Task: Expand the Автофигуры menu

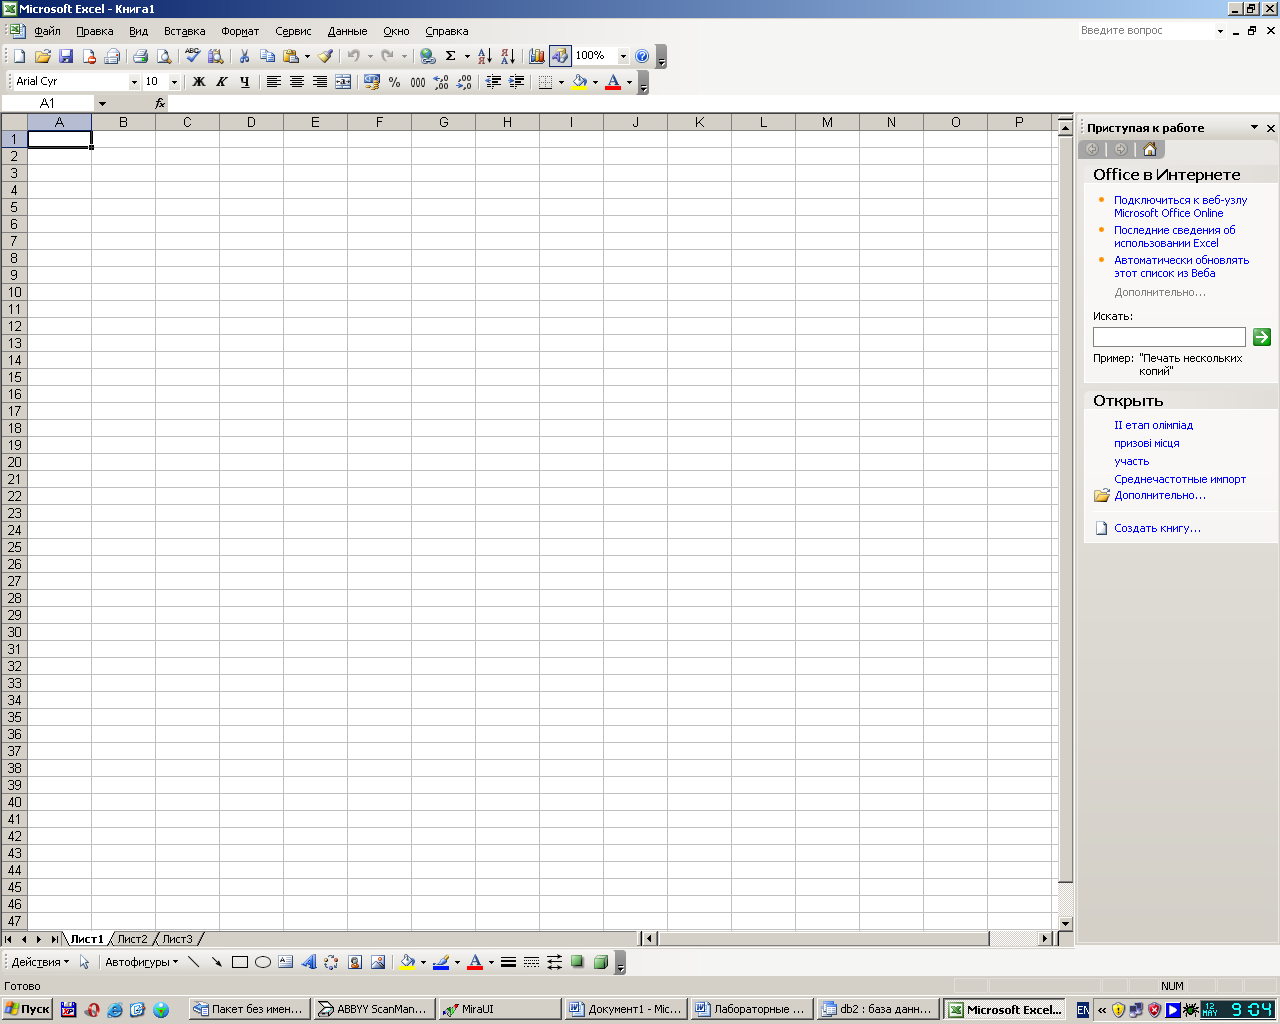Action: point(141,962)
